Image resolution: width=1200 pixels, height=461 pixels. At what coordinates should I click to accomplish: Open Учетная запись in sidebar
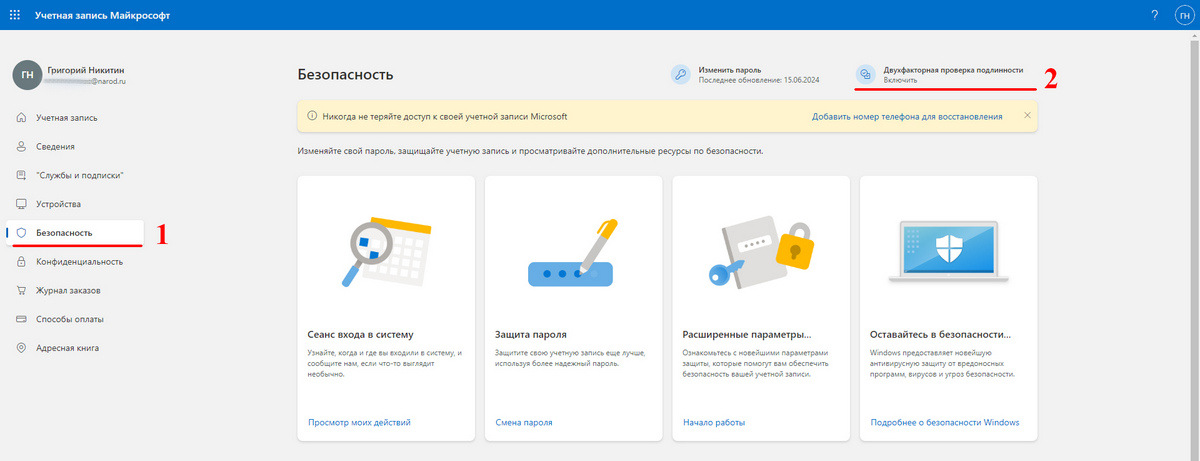coord(66,118)
